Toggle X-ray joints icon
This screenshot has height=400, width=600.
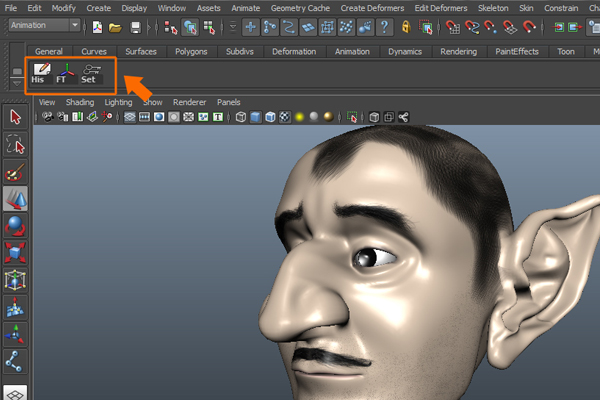(x=403, y=117)
